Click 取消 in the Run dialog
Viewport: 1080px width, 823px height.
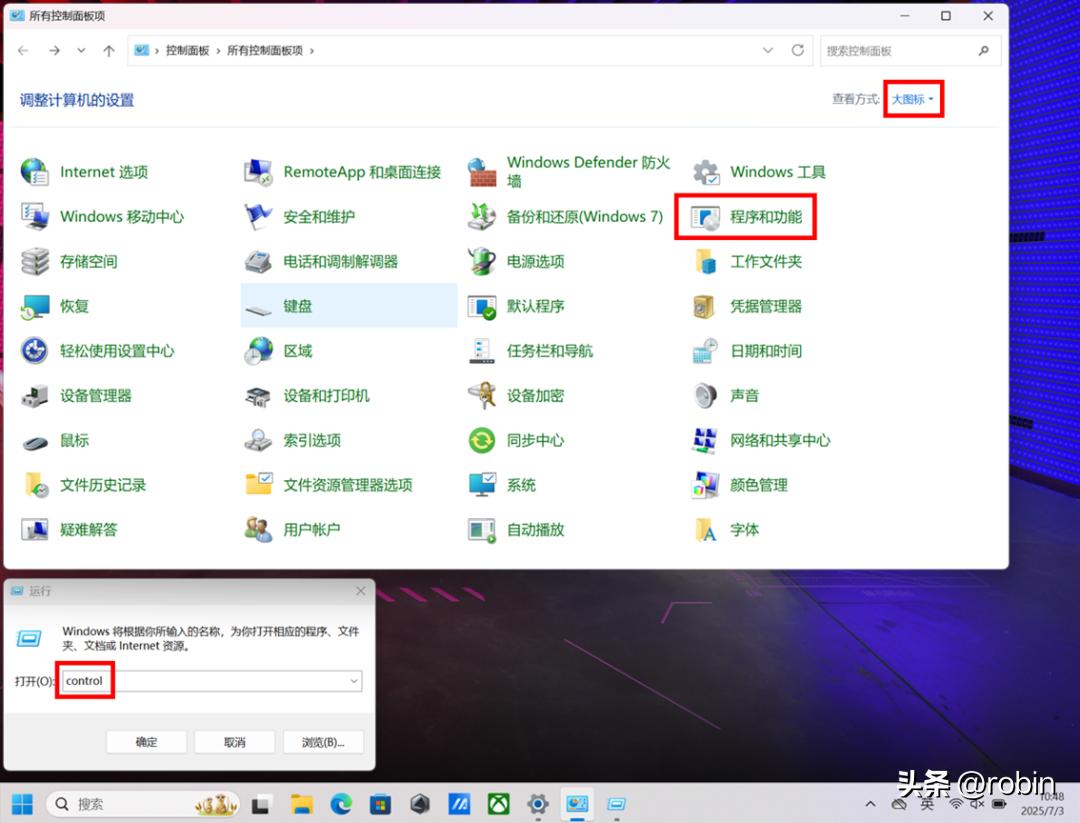[x=234, y=742]
